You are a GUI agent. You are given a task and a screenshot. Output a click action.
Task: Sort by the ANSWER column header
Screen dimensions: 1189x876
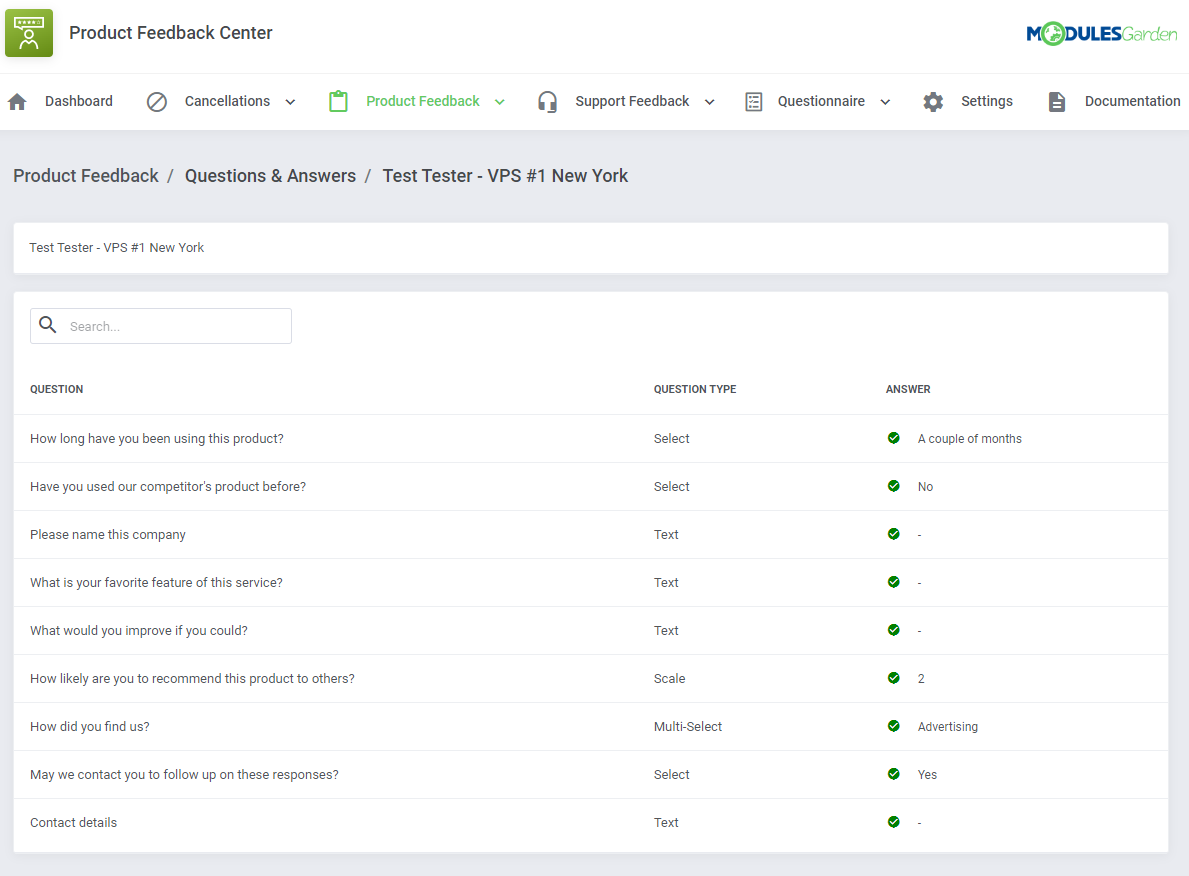point(908,389)
